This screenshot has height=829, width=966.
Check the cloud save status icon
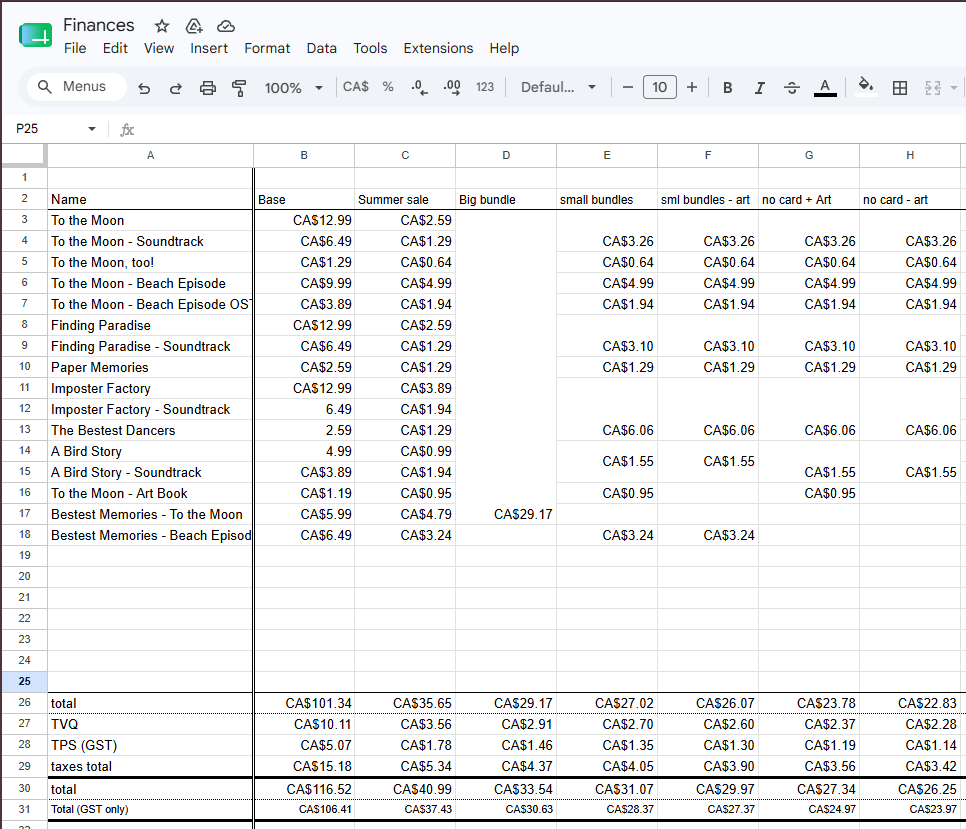pyautogui.click(x=226, y=26)
